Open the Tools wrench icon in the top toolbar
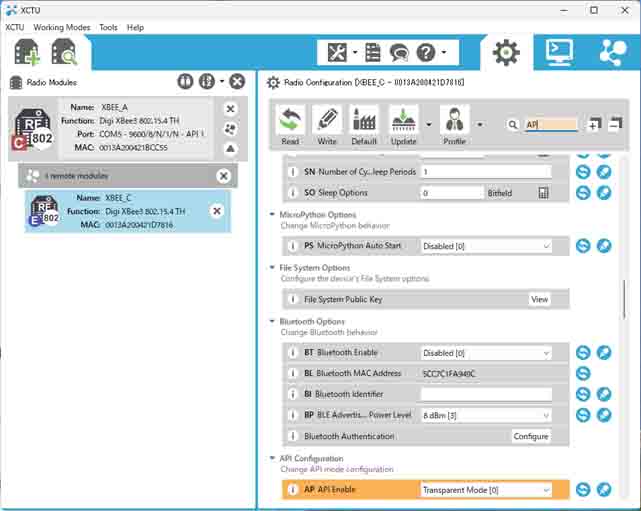Viewport: 641px width, 511px height. click(336, 52)
